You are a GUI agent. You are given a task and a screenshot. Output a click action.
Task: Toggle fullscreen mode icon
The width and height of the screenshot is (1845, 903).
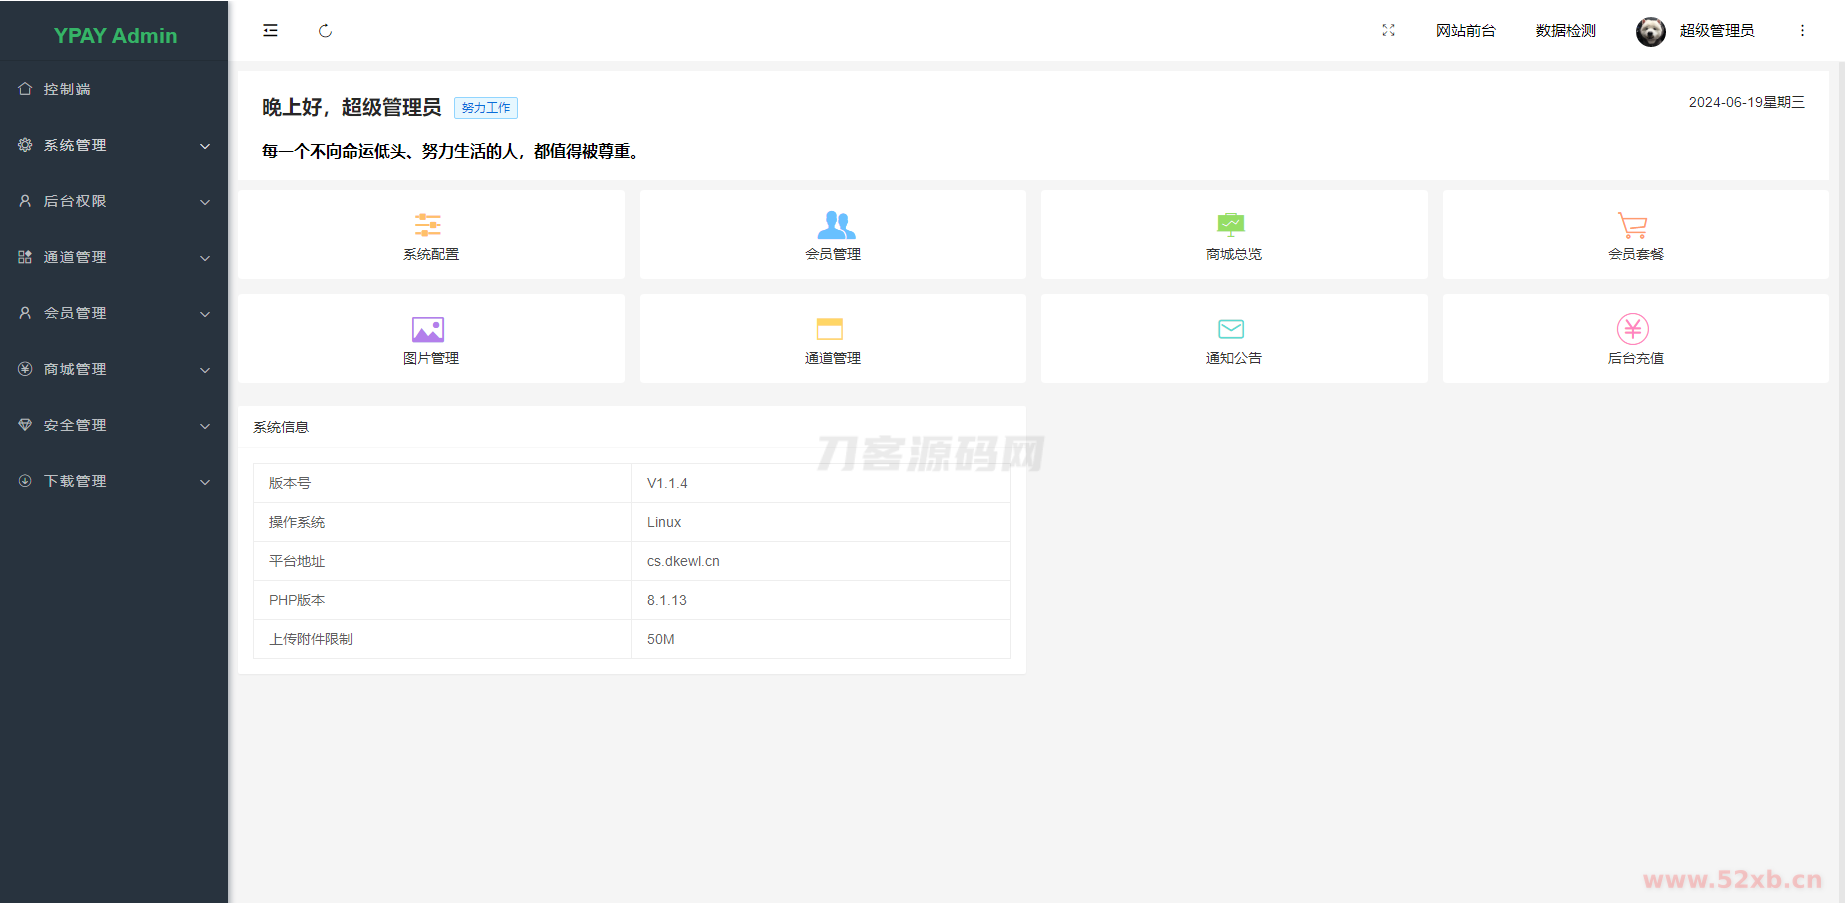click(x=1388, y=31)
